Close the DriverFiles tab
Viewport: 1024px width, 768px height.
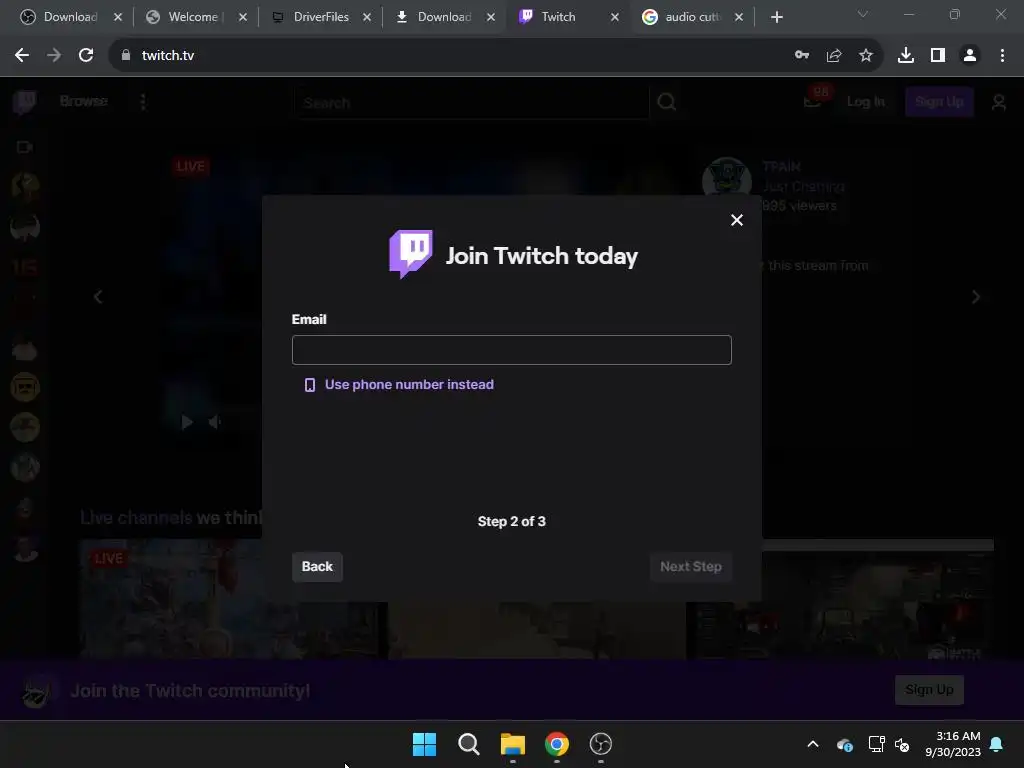point(367,17)
